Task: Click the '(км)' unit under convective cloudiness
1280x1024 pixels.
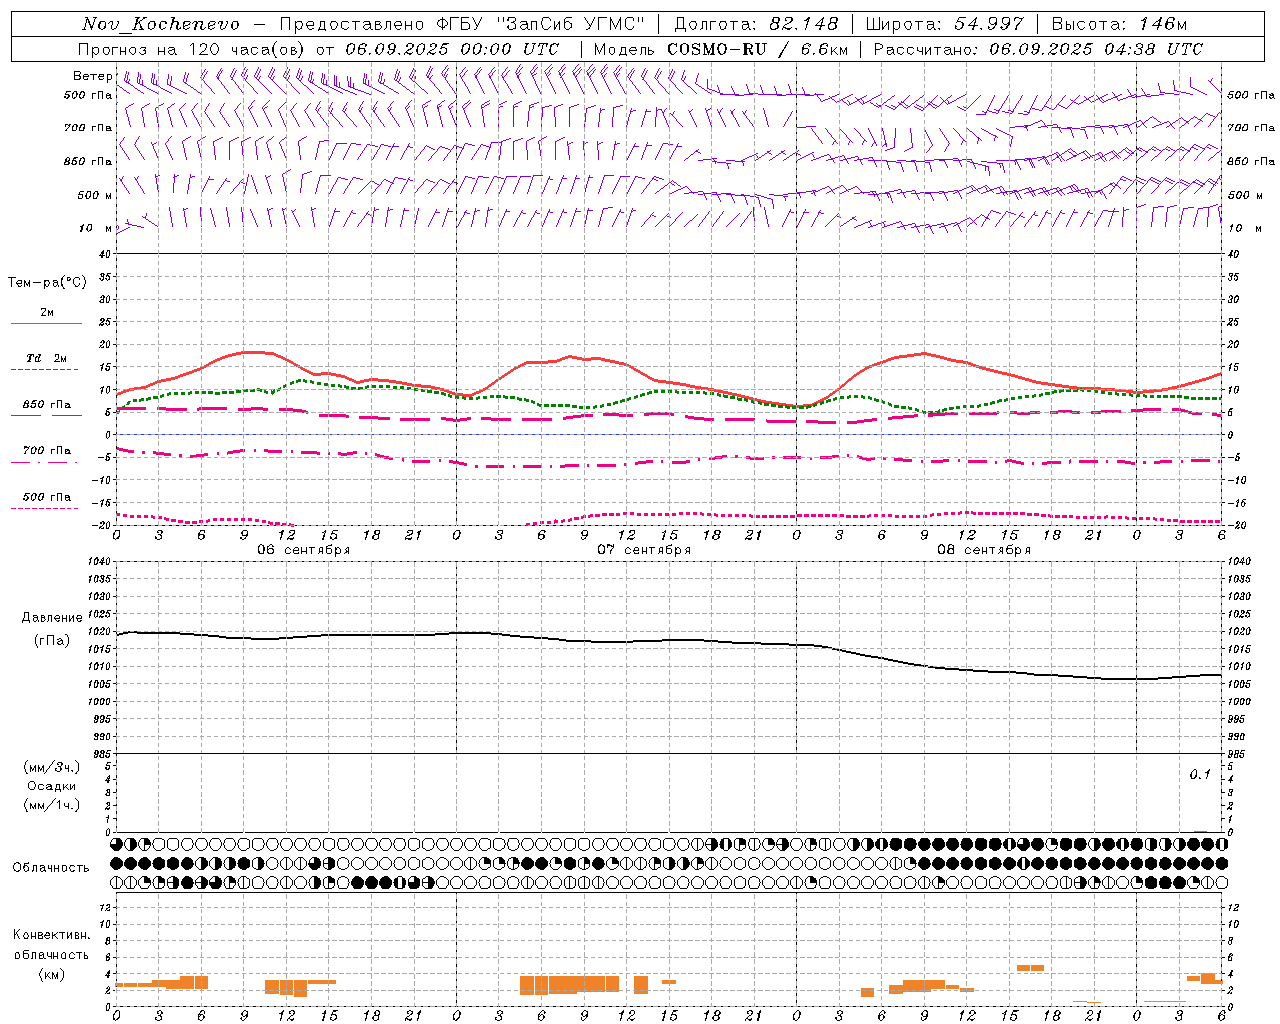Action: (51, 974)
